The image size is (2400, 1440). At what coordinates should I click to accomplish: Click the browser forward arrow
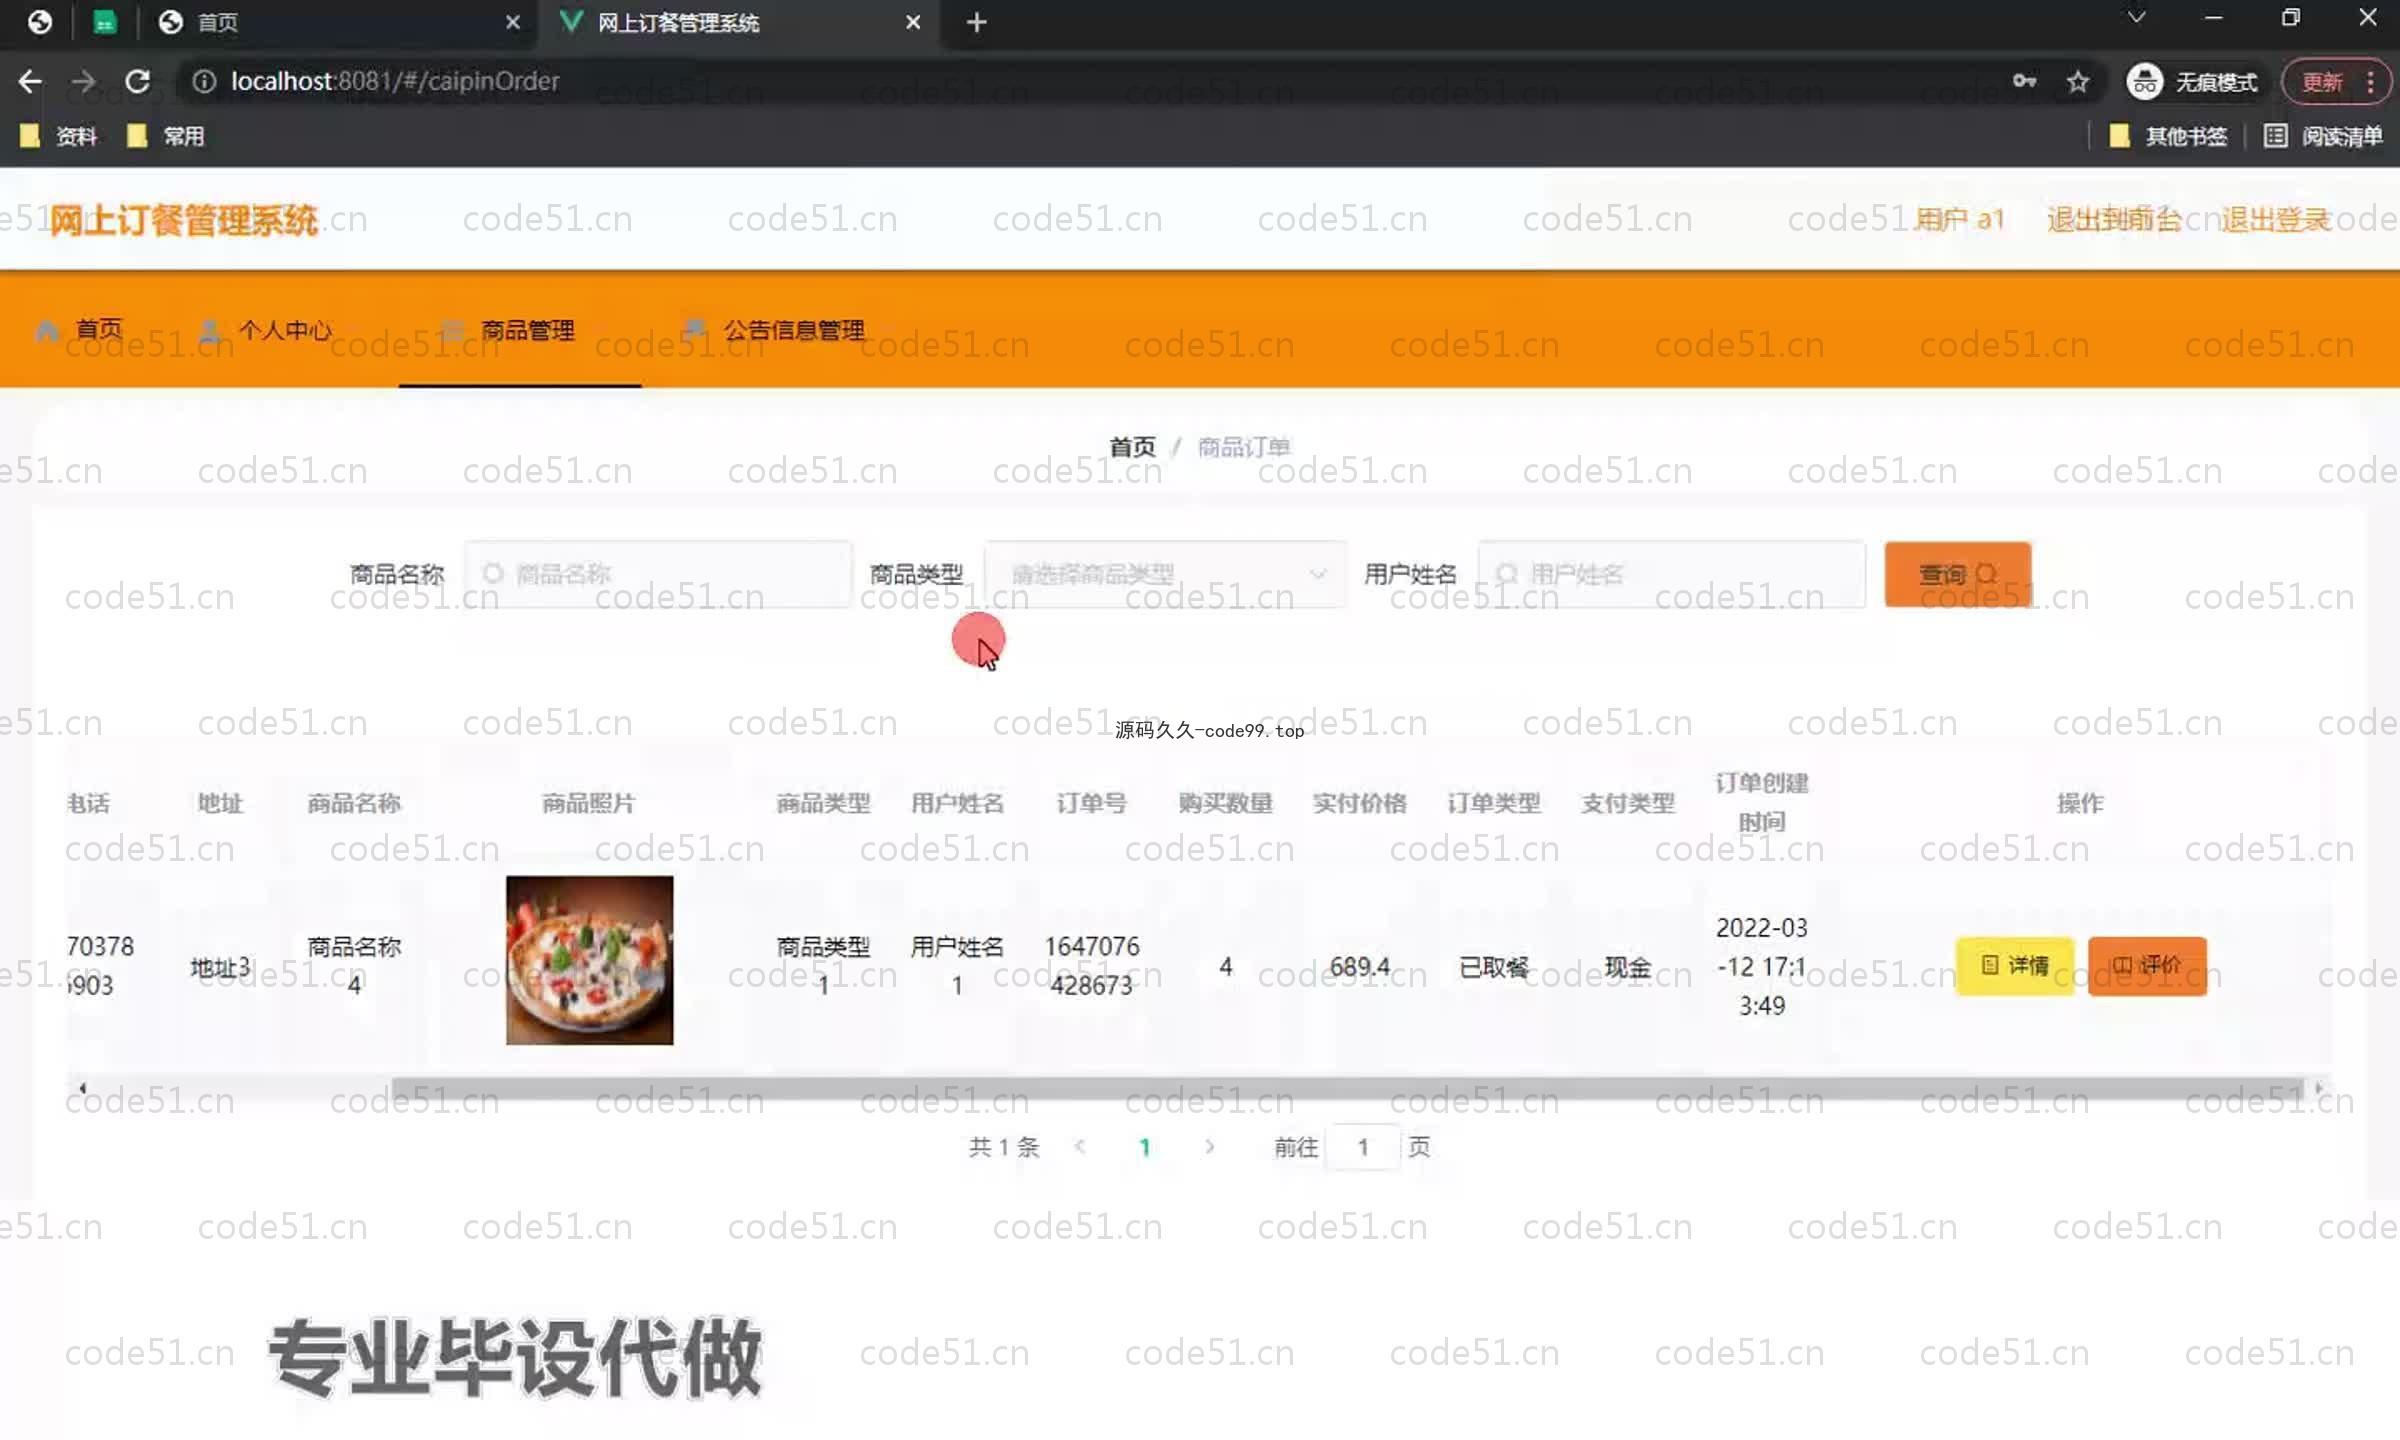84,81
